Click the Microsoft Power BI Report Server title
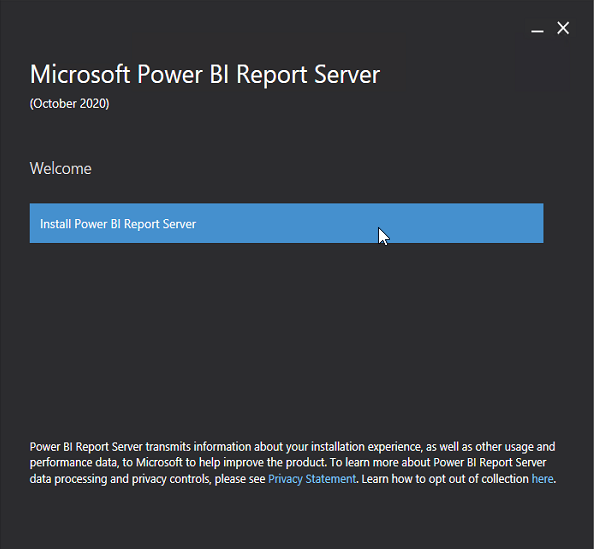The image size is (595, 549). pos(205,75)
